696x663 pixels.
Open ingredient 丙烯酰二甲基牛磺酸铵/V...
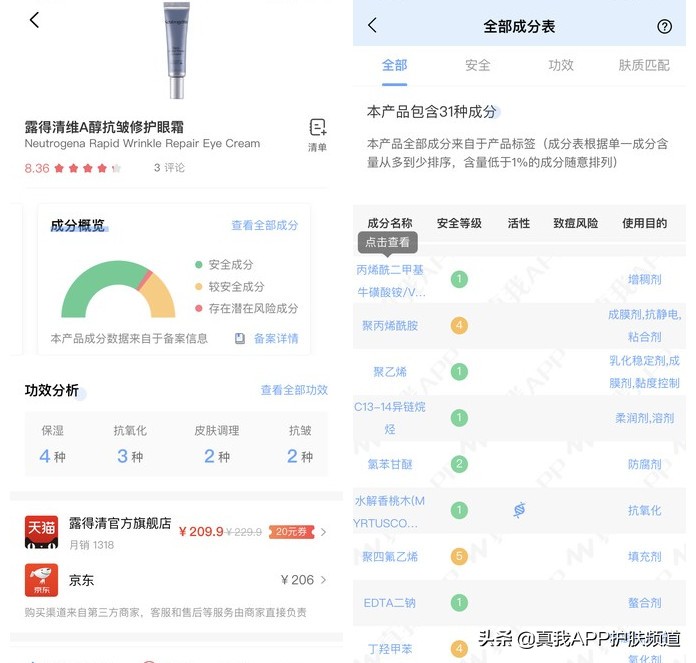coord(390,281)
